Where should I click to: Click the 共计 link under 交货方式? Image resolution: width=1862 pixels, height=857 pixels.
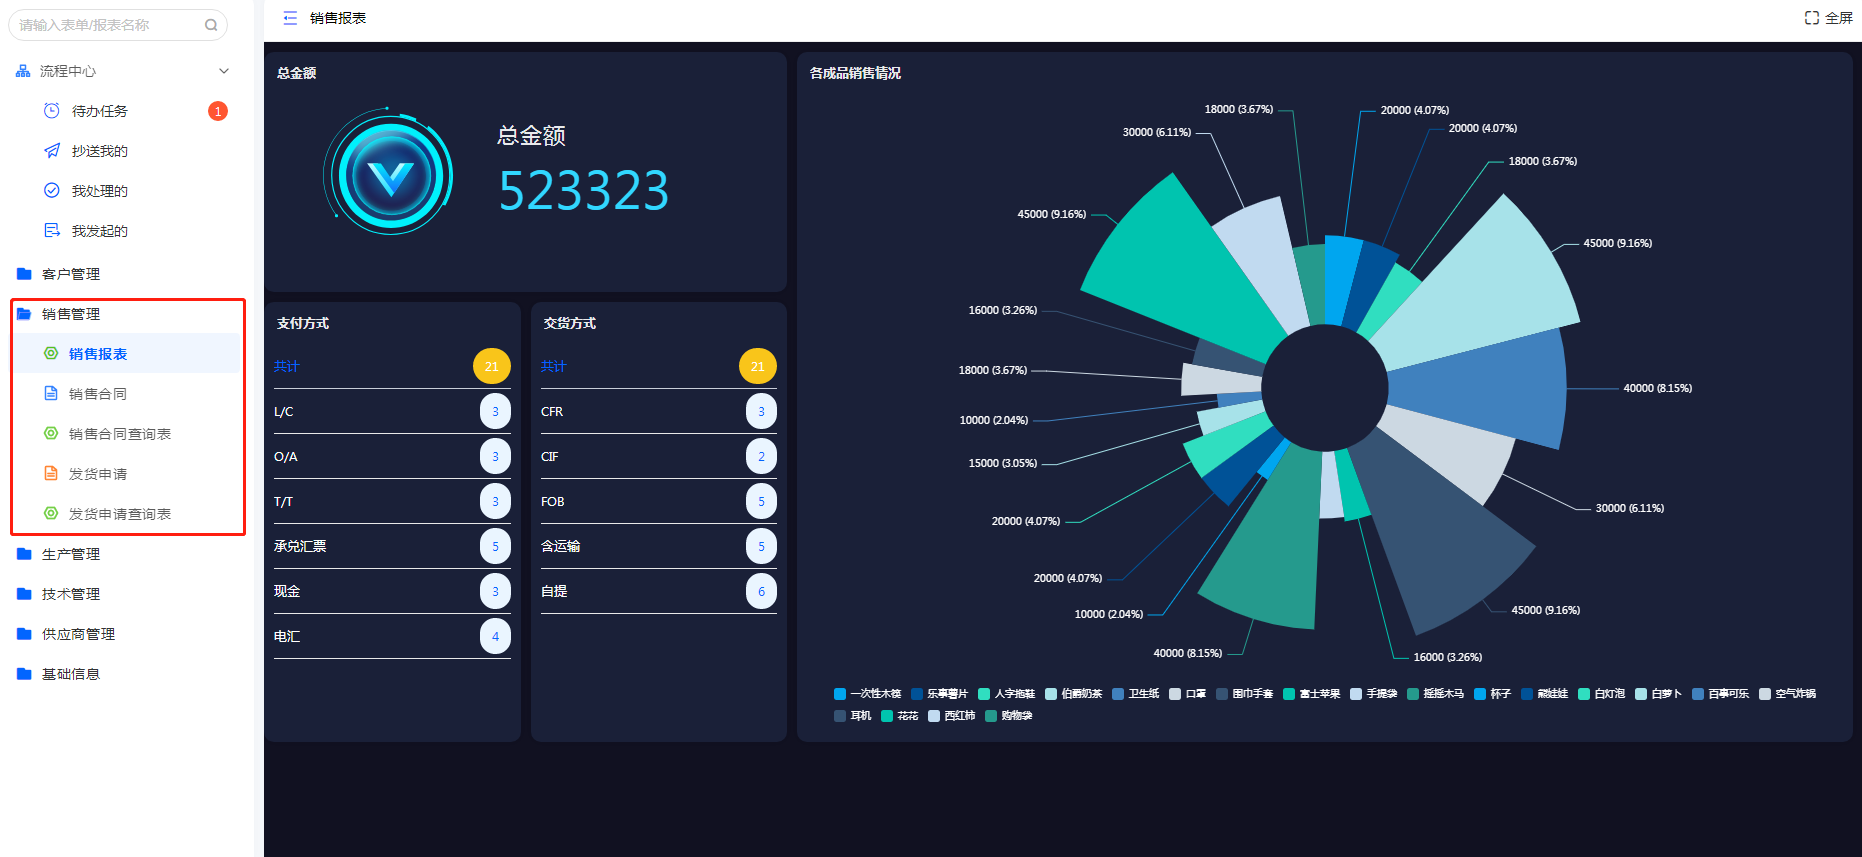[554, 367]
